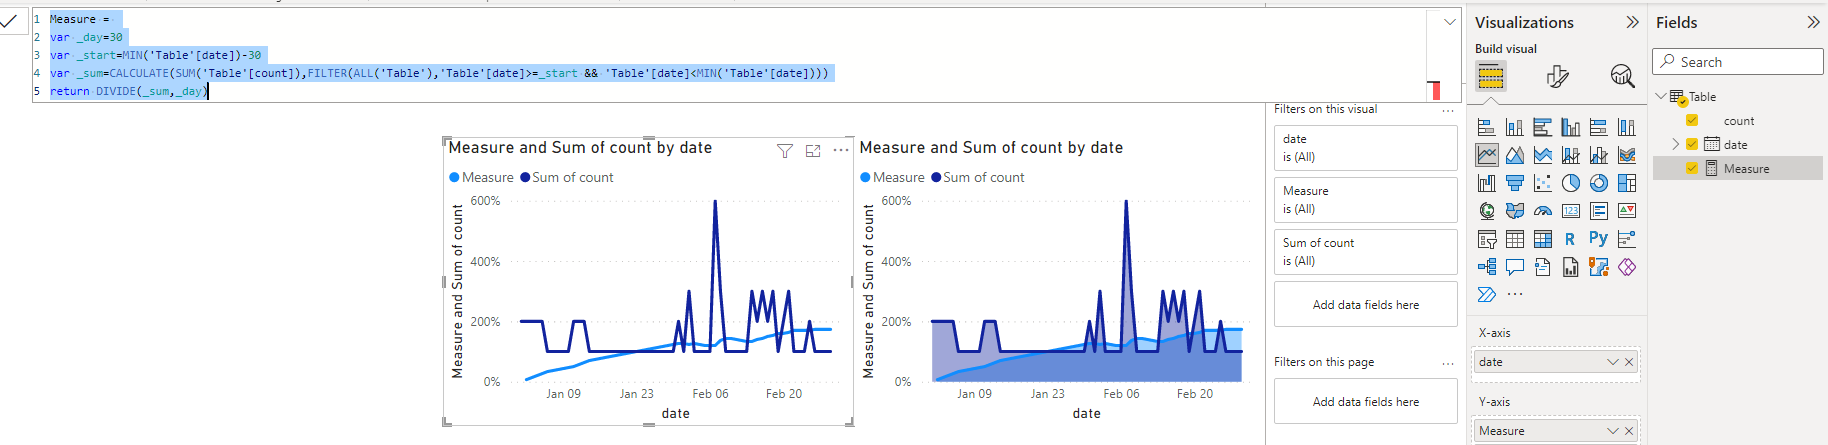Open the Sum of count filter card
This screenshot has width=1828, height=445.
(x=1365, y=252)
